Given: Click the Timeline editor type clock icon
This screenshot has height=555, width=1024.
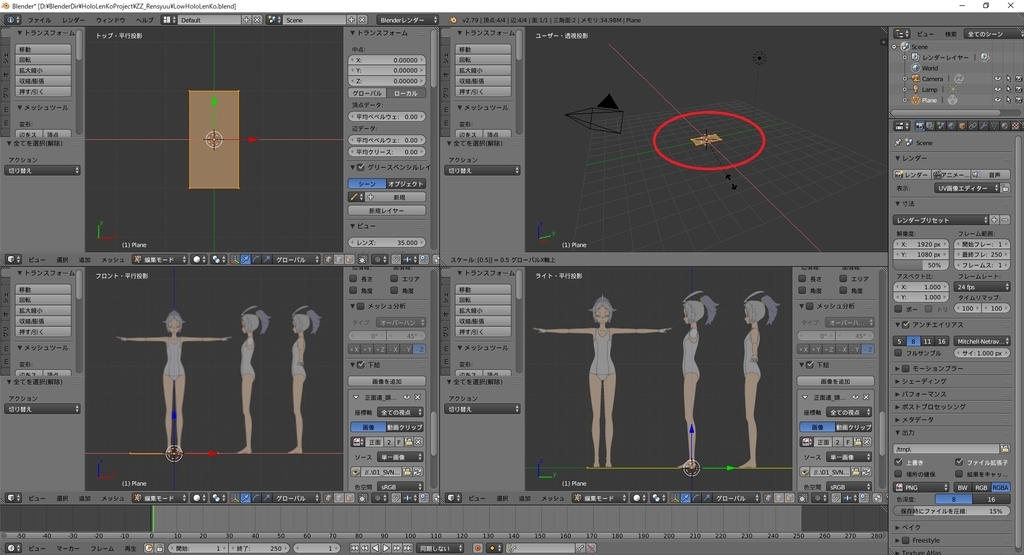Looking at the screenshot, I should (x=11, y=548).
